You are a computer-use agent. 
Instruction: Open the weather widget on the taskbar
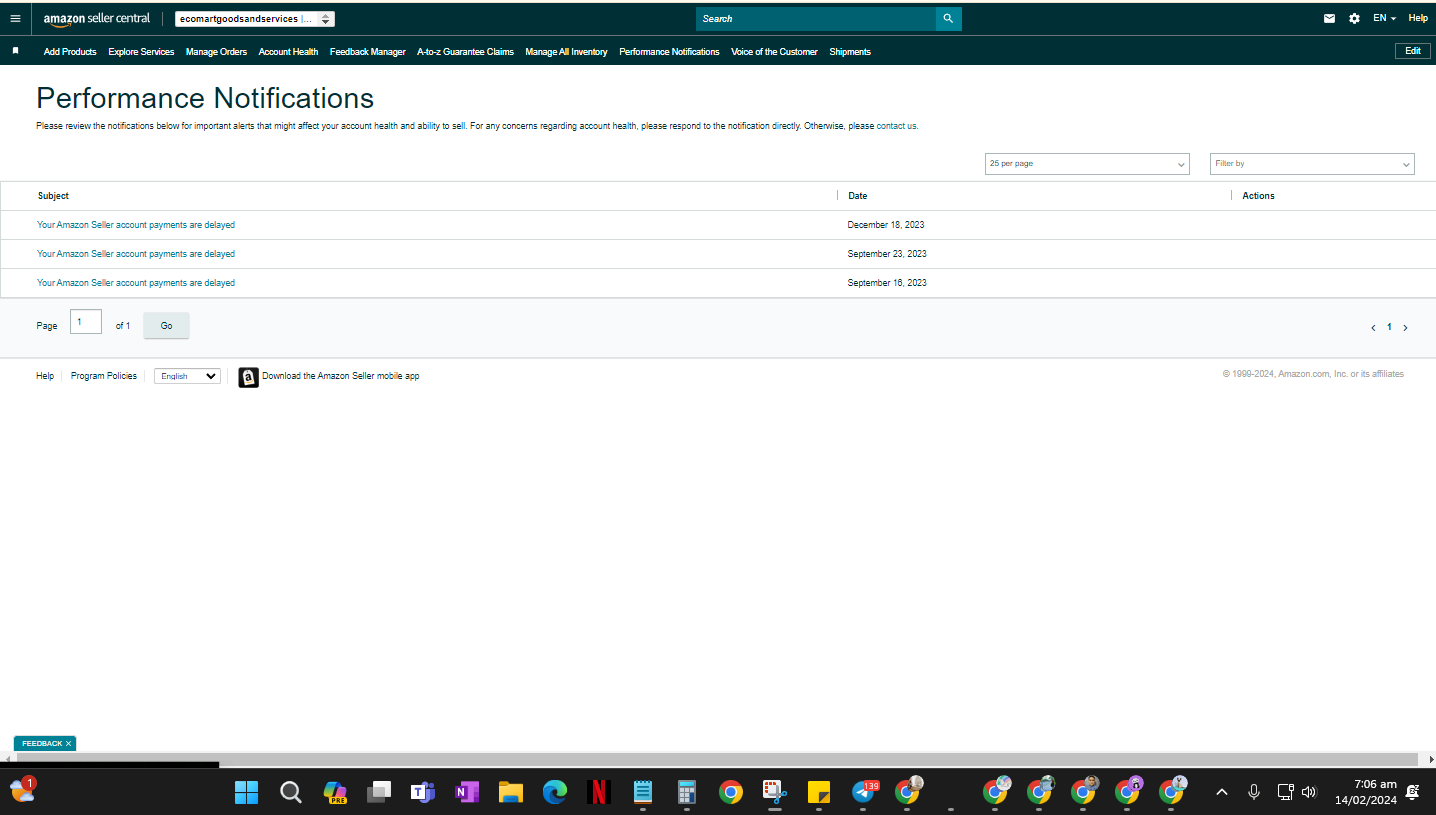coord(22,790)
